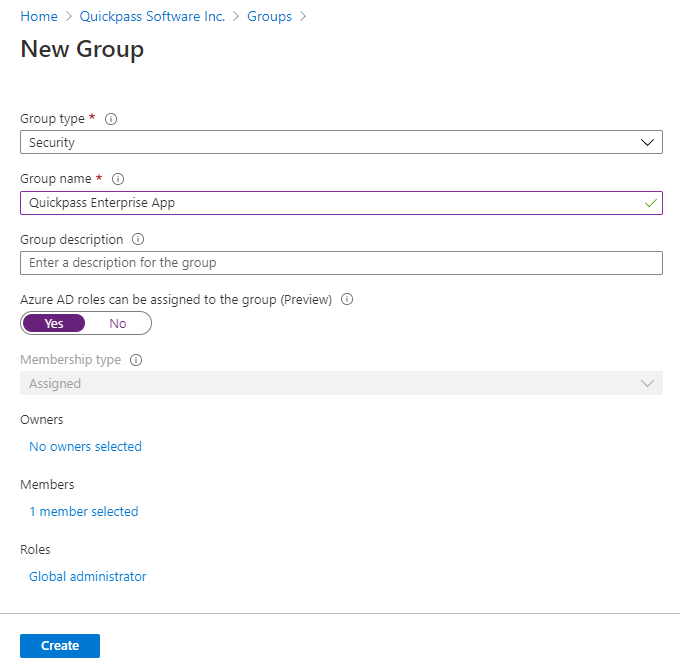
Task: Open the Group type Security dropdown
Action: 341,142
